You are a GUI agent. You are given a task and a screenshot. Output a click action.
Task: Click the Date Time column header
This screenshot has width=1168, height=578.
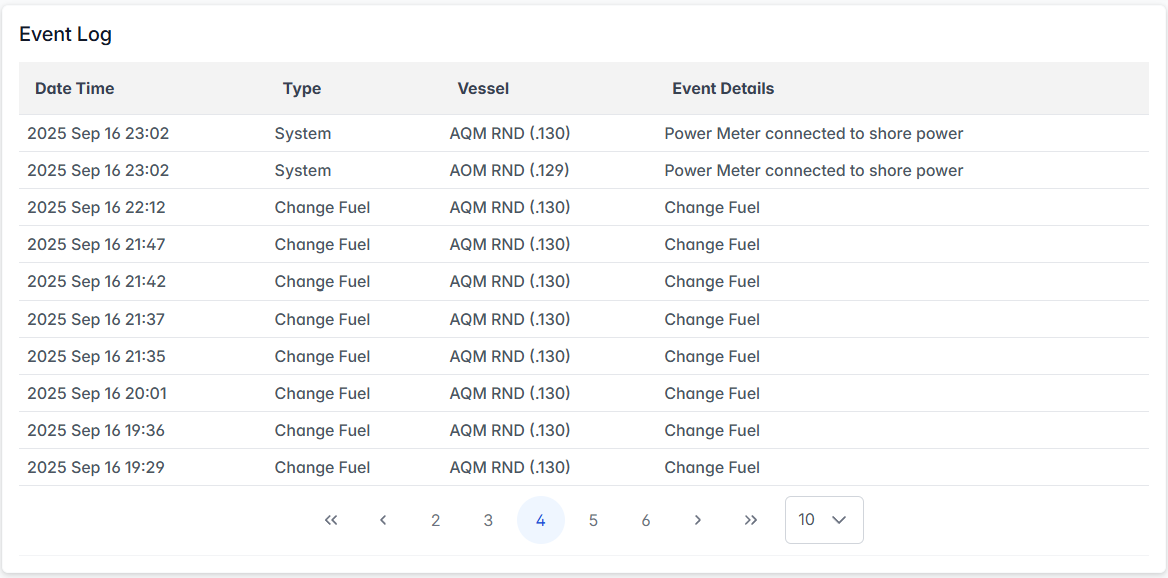pos(75,88)
